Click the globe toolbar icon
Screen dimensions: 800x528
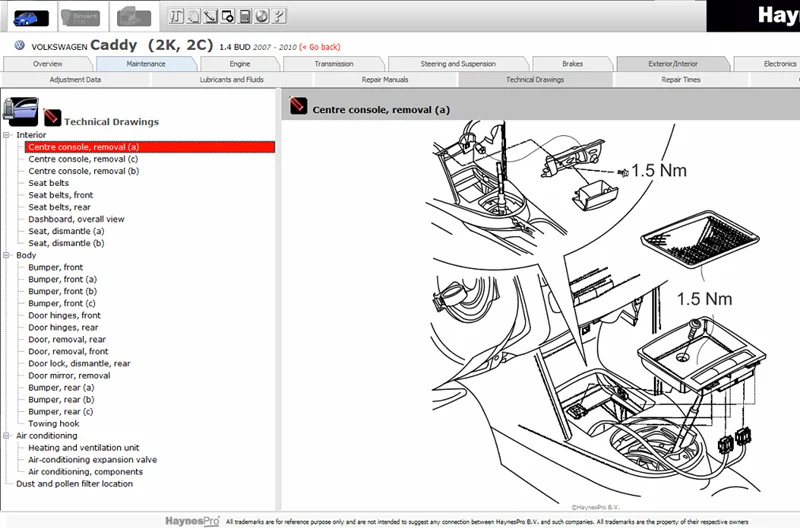tap(262, 16)
